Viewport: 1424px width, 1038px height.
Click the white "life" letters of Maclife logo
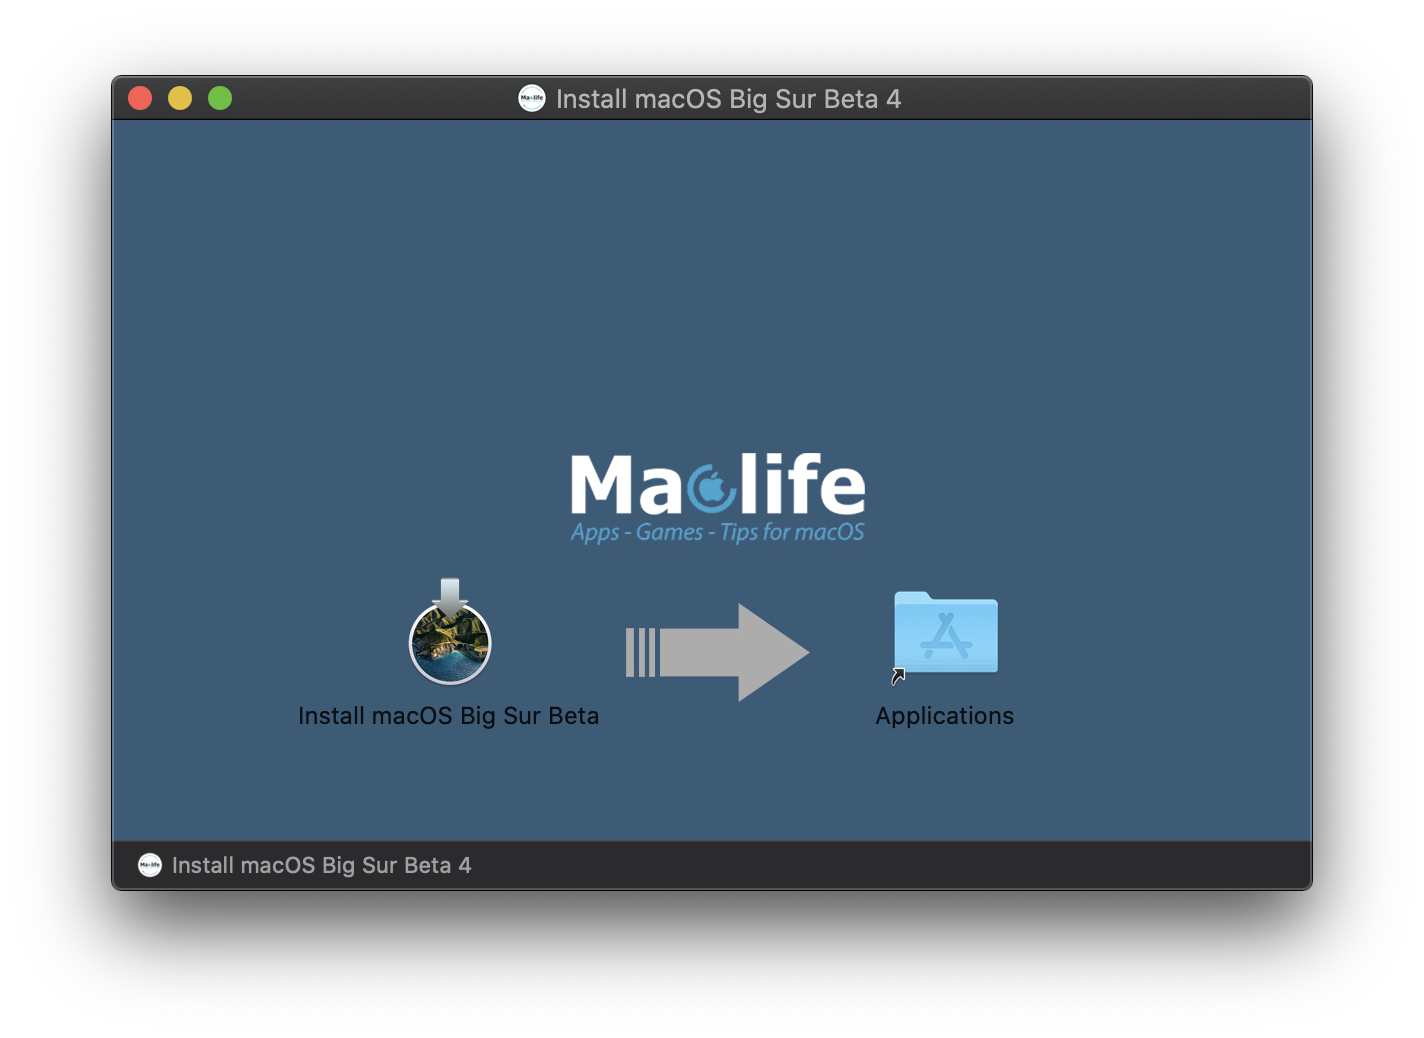pos(802,484)
